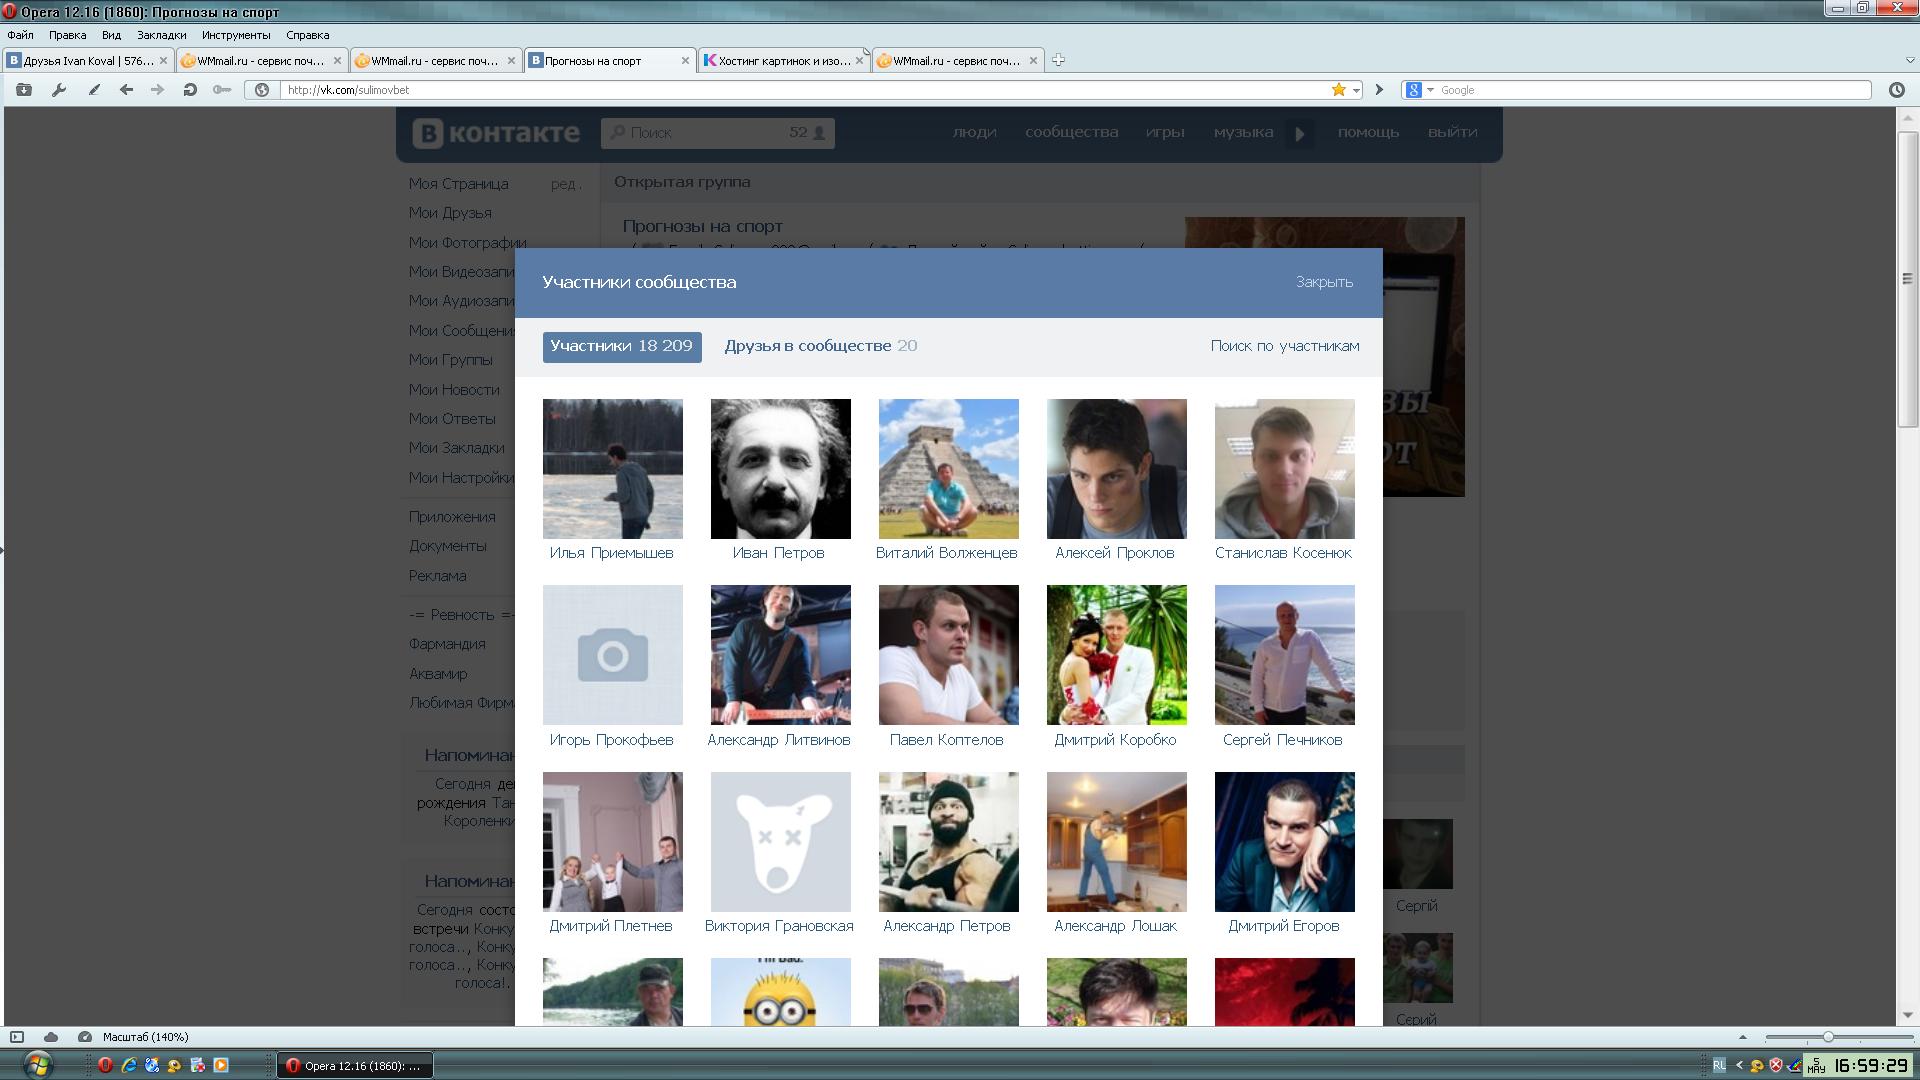
Task: Select the 'Участники 18 209' tab
Action: click(622, 346)
